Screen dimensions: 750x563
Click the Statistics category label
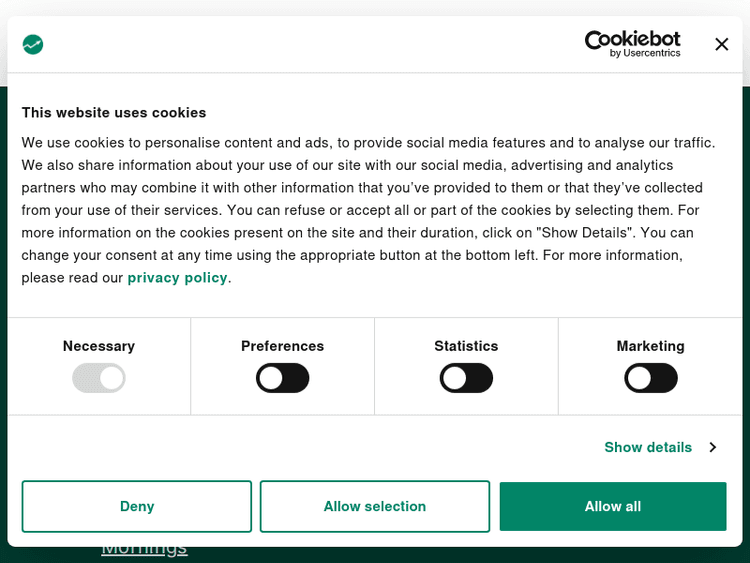(x=466, y=346)
